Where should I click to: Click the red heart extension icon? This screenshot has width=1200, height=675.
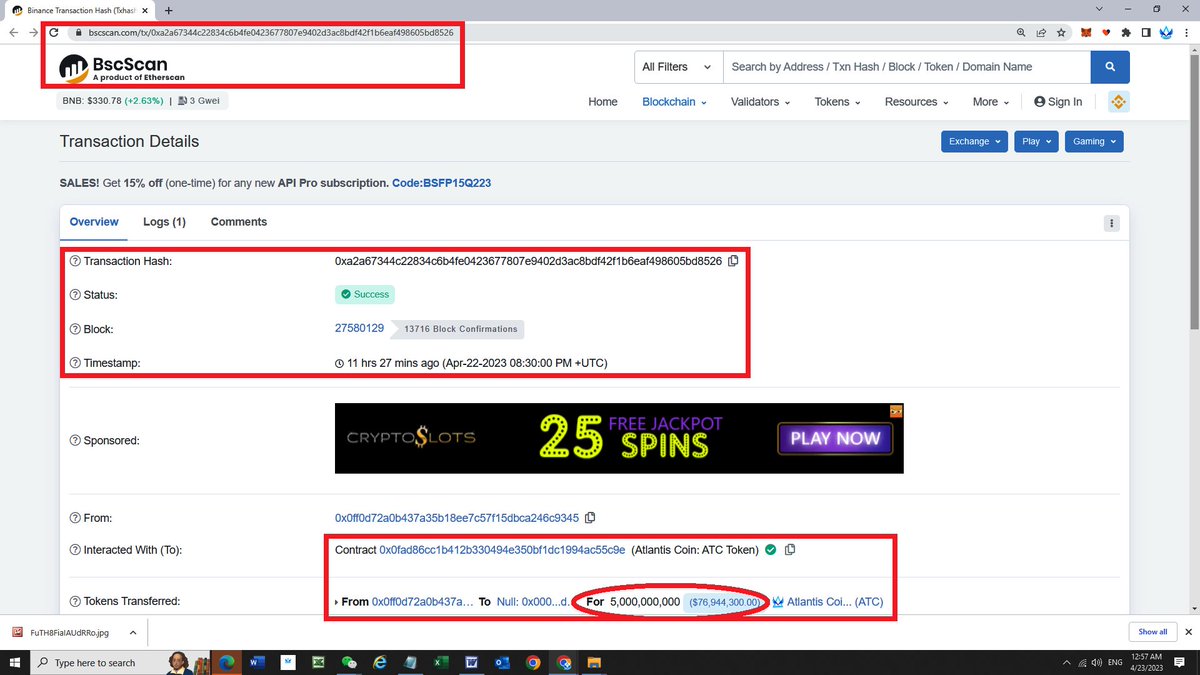1107,33
